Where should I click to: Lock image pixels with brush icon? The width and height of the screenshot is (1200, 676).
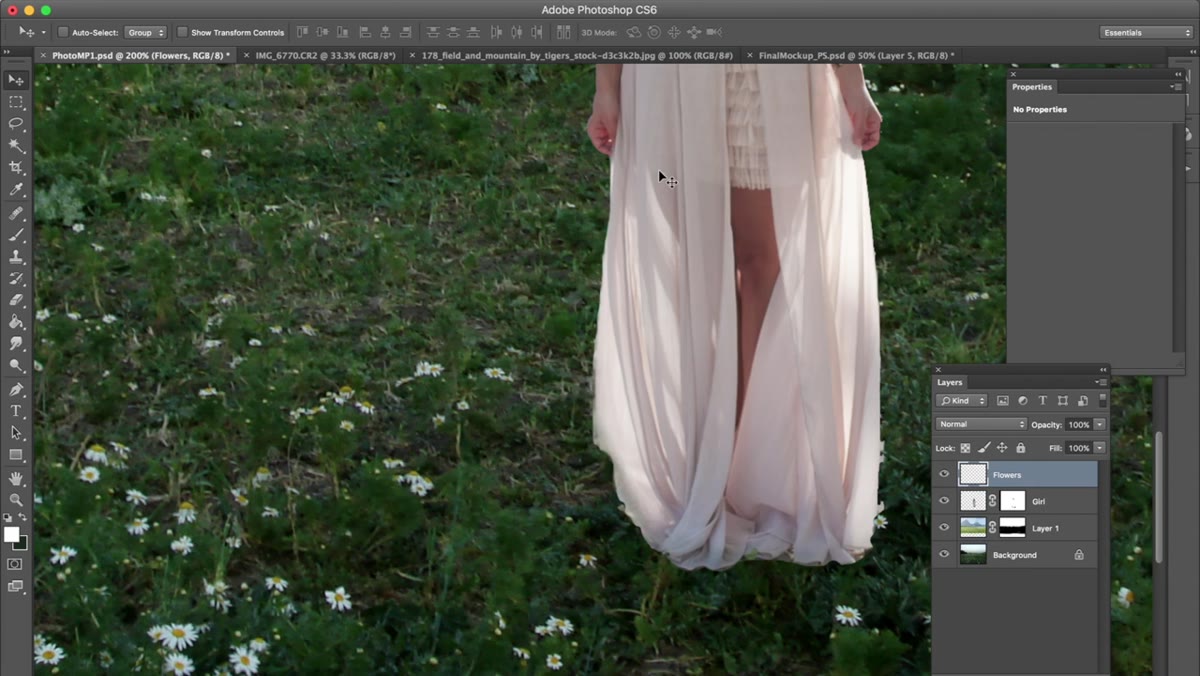pyautogui.click(x=984, y=448)
